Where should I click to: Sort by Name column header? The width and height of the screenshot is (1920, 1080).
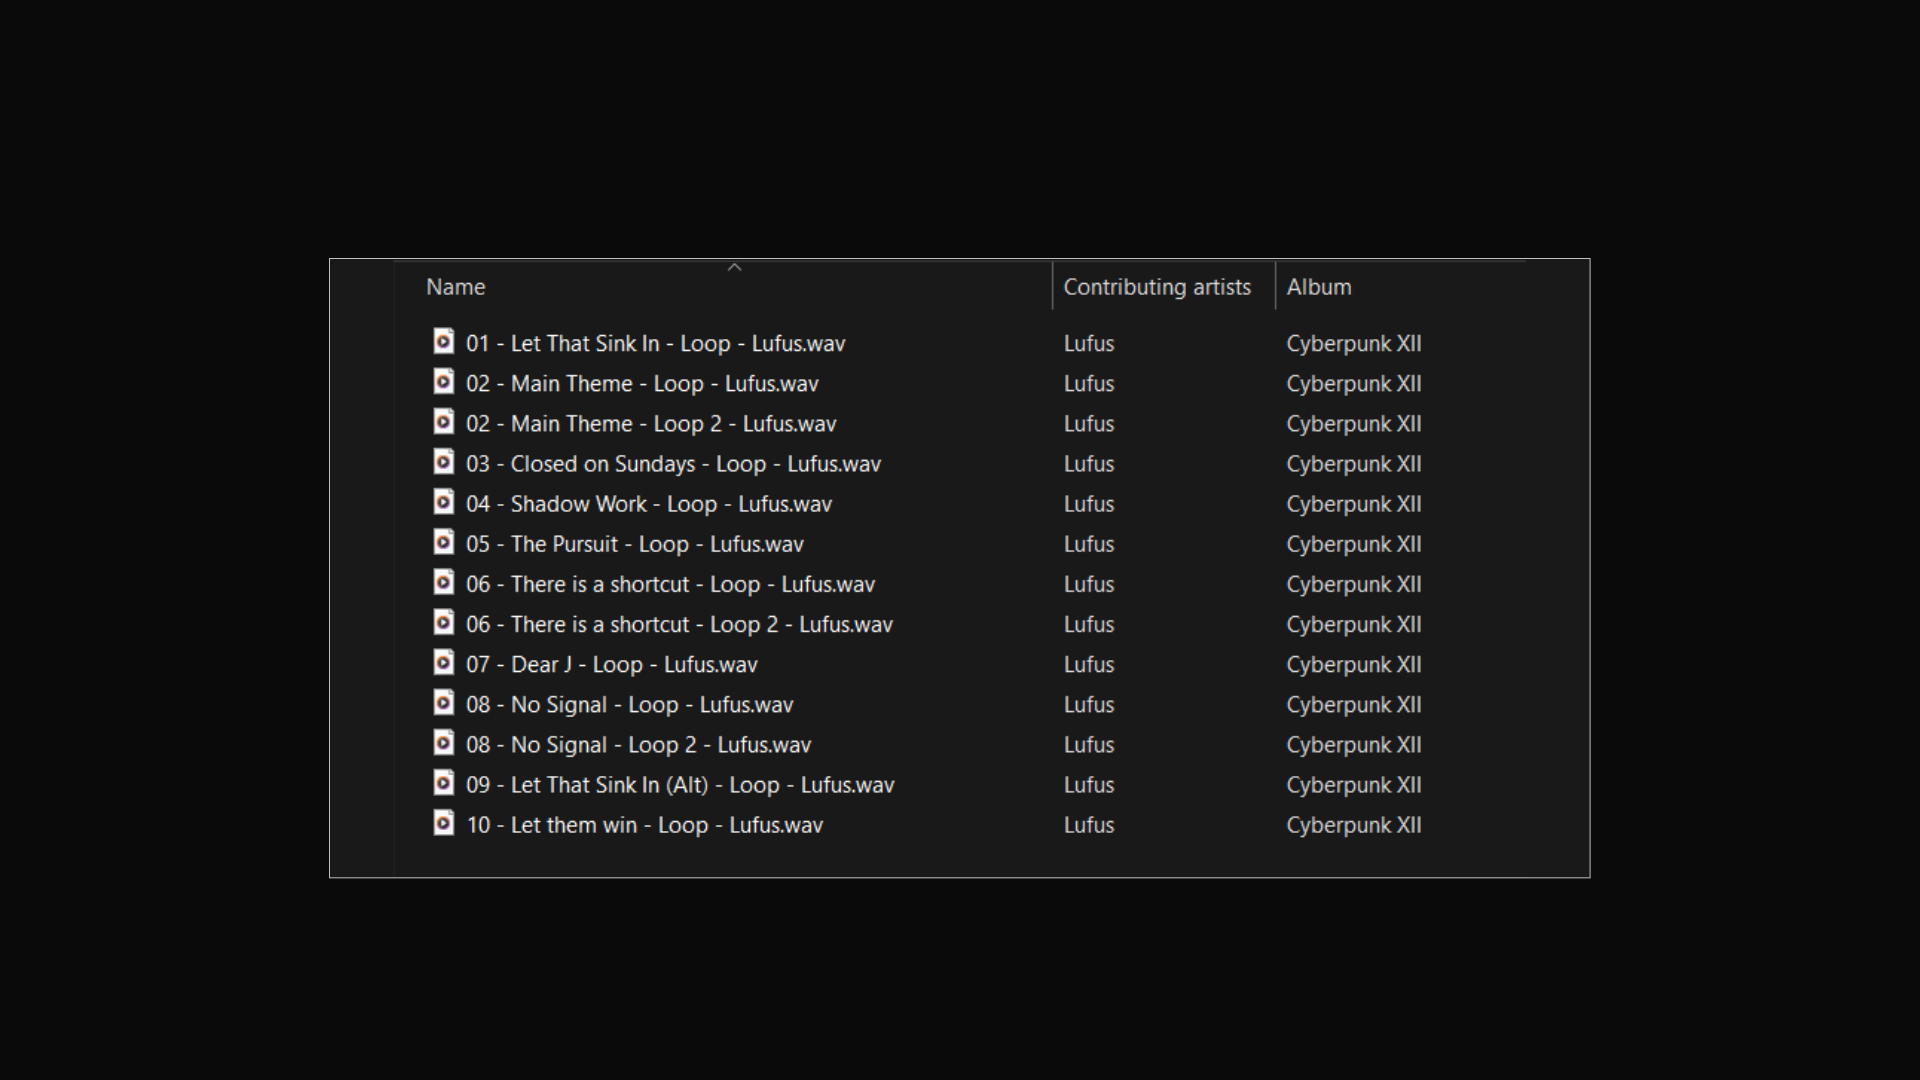(456, 287)
